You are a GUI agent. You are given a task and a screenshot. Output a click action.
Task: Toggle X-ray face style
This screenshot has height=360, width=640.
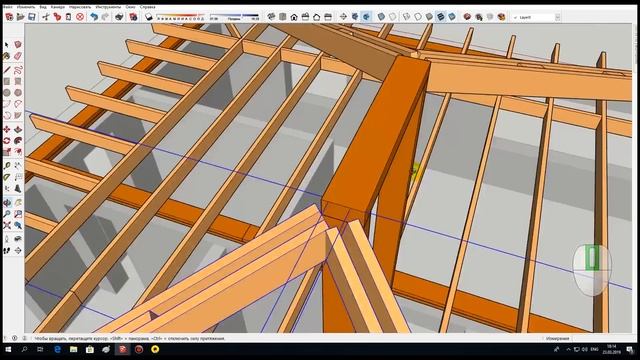tap(381, 17)
